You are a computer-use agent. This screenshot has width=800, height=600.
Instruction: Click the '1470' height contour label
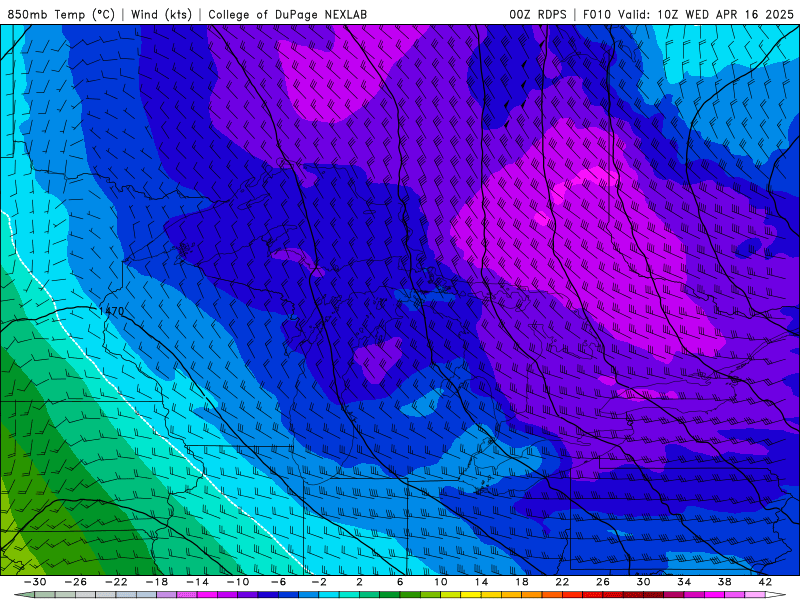[x=111, y=311]
